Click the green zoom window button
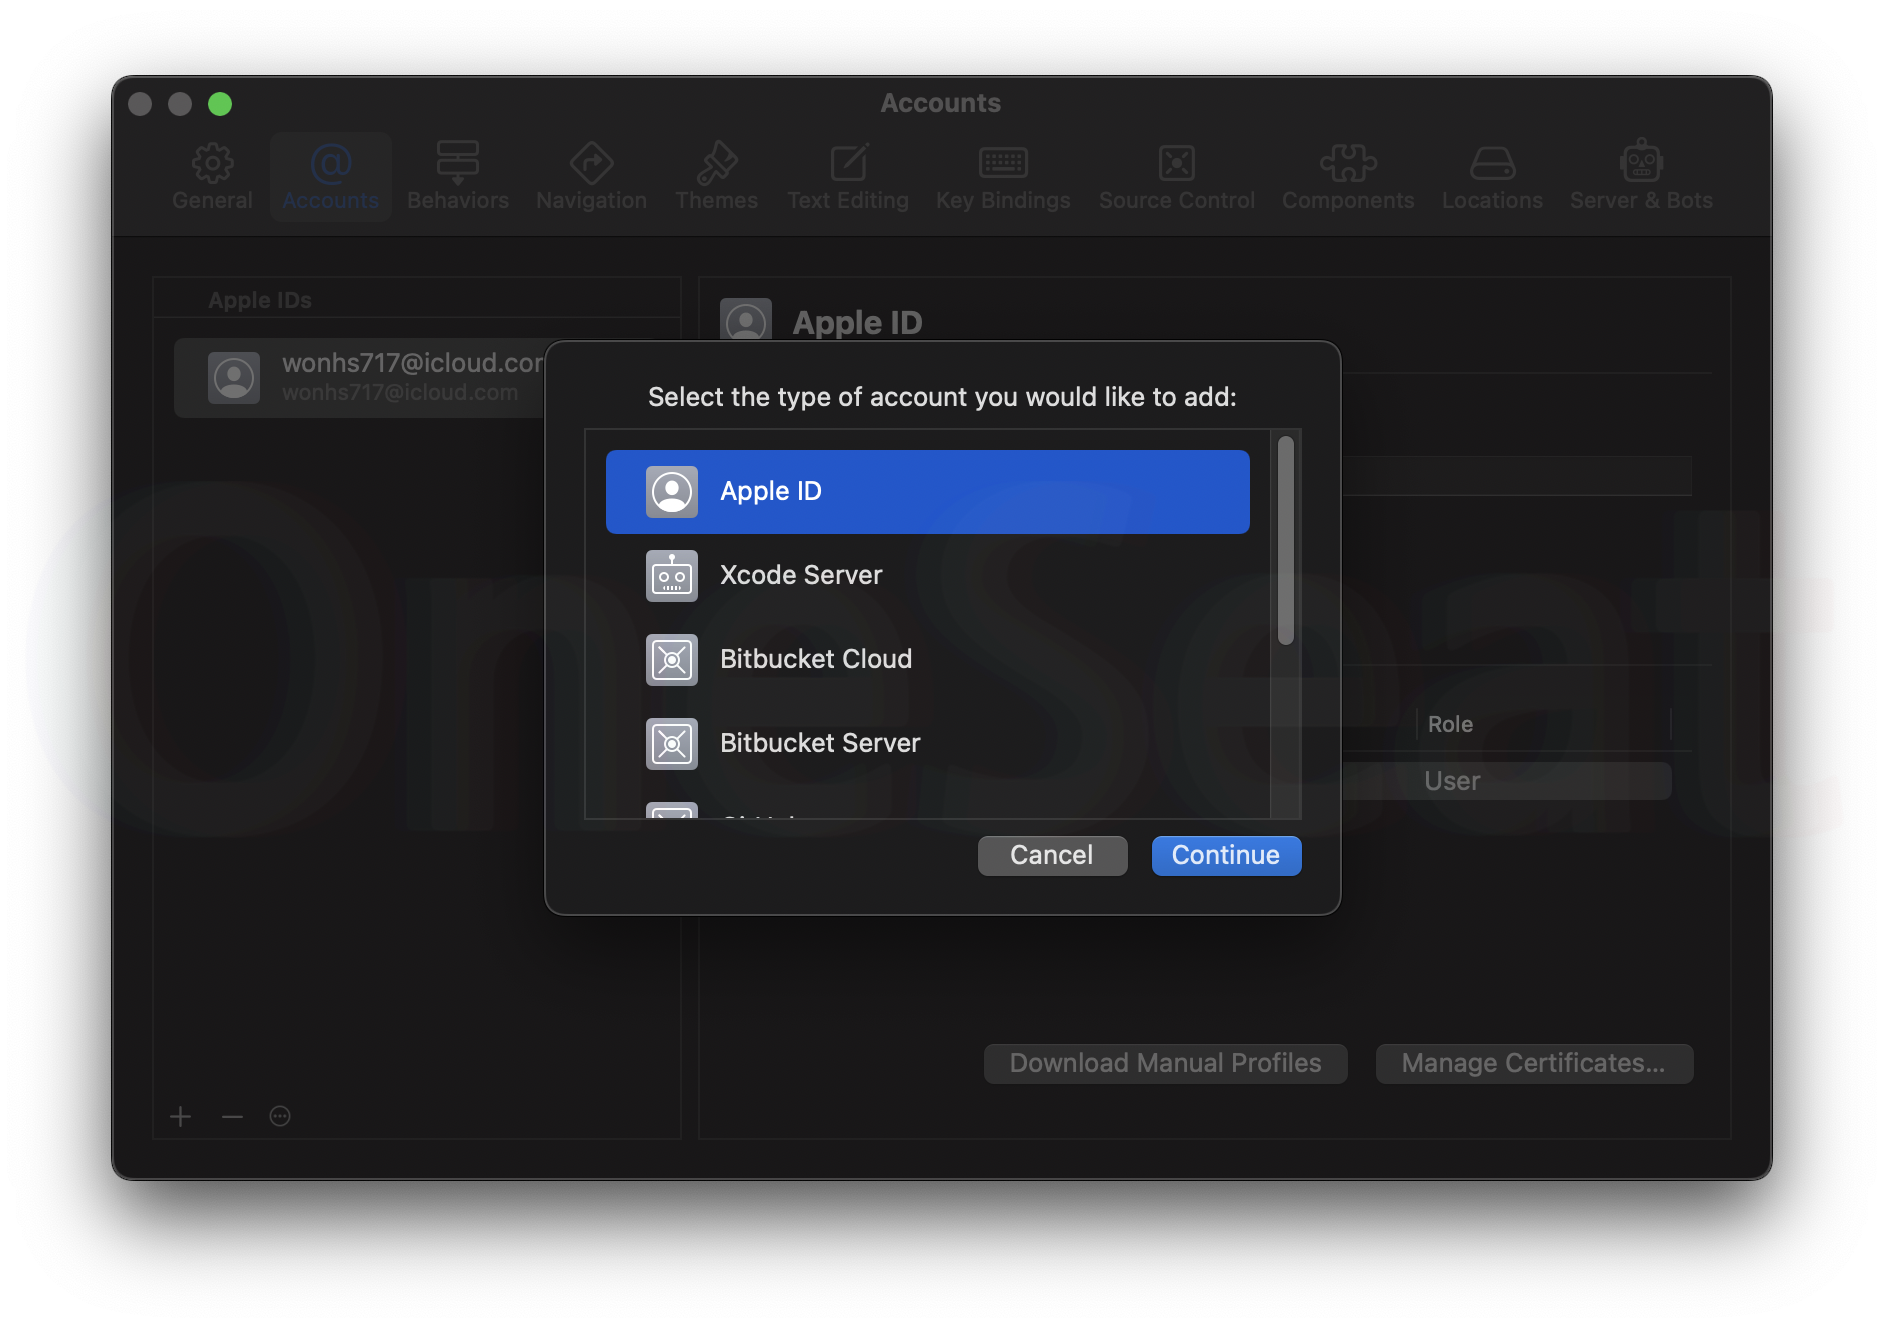 click(x=220, y=104)
